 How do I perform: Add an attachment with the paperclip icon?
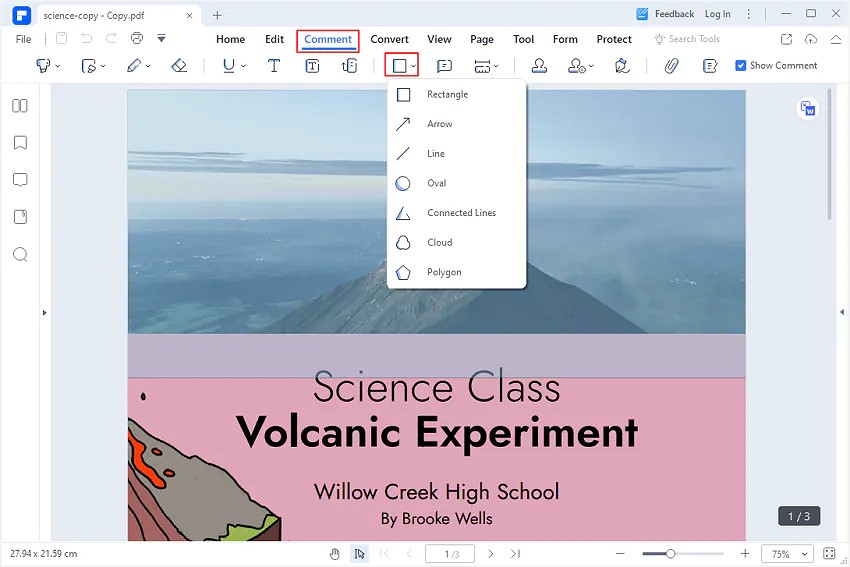pos(672,66)
